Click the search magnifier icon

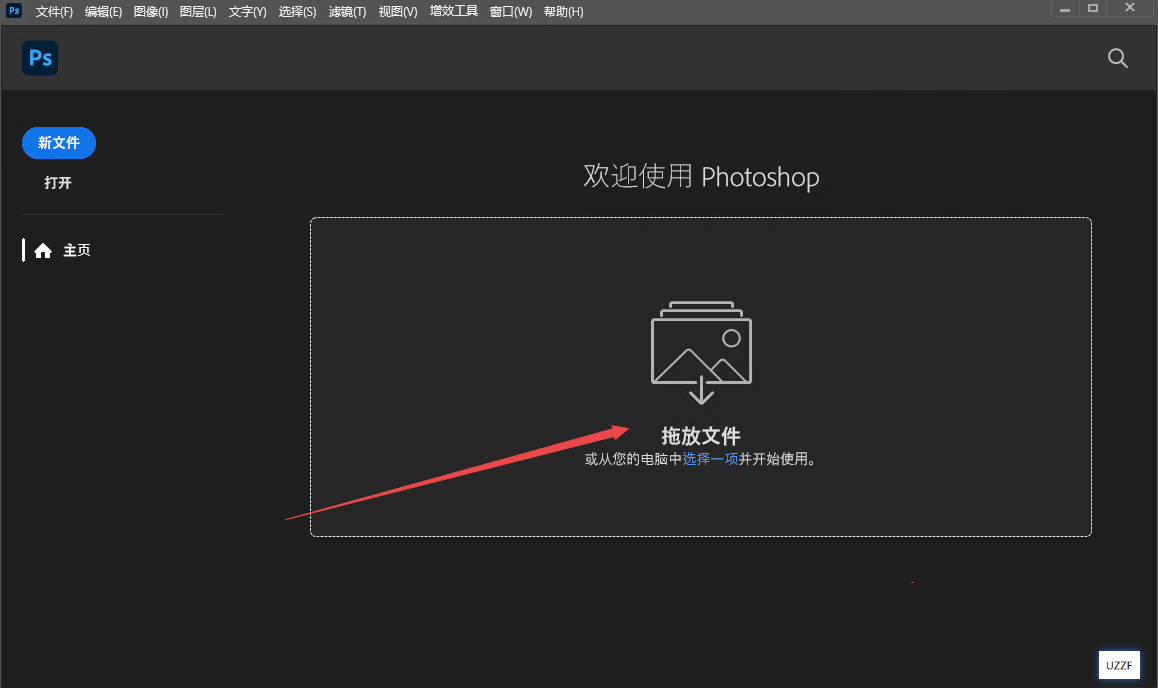coord(1118,58)
